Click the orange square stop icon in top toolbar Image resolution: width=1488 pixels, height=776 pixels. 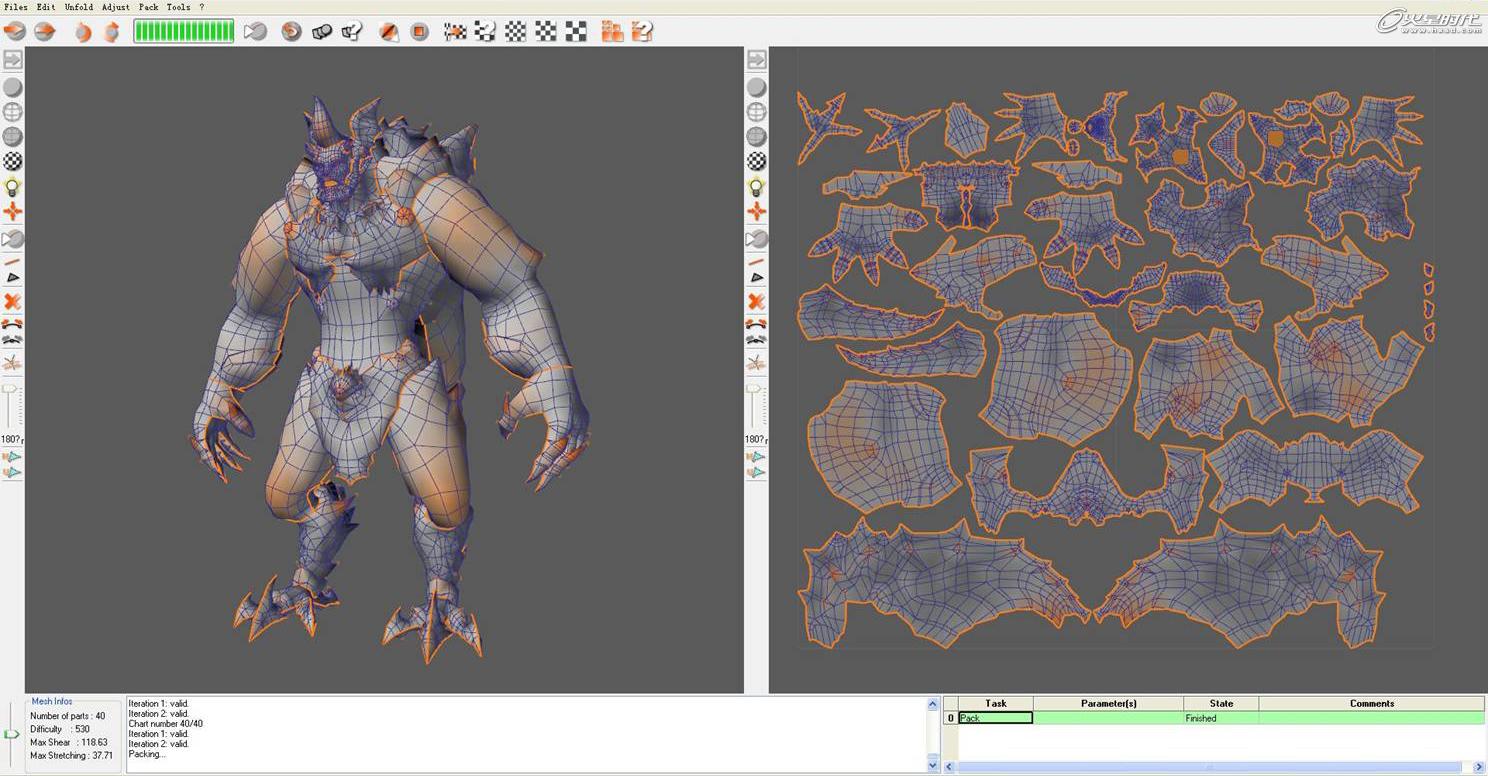point(420,31)
